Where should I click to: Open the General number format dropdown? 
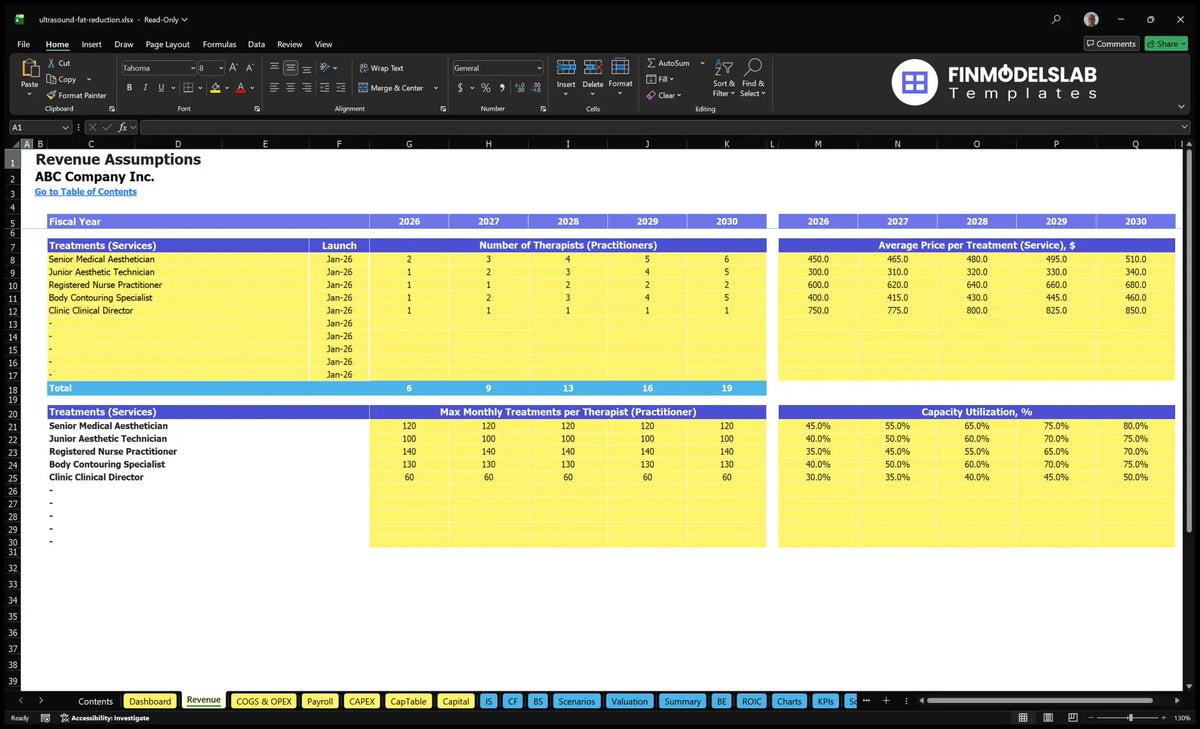click(539, 68)
